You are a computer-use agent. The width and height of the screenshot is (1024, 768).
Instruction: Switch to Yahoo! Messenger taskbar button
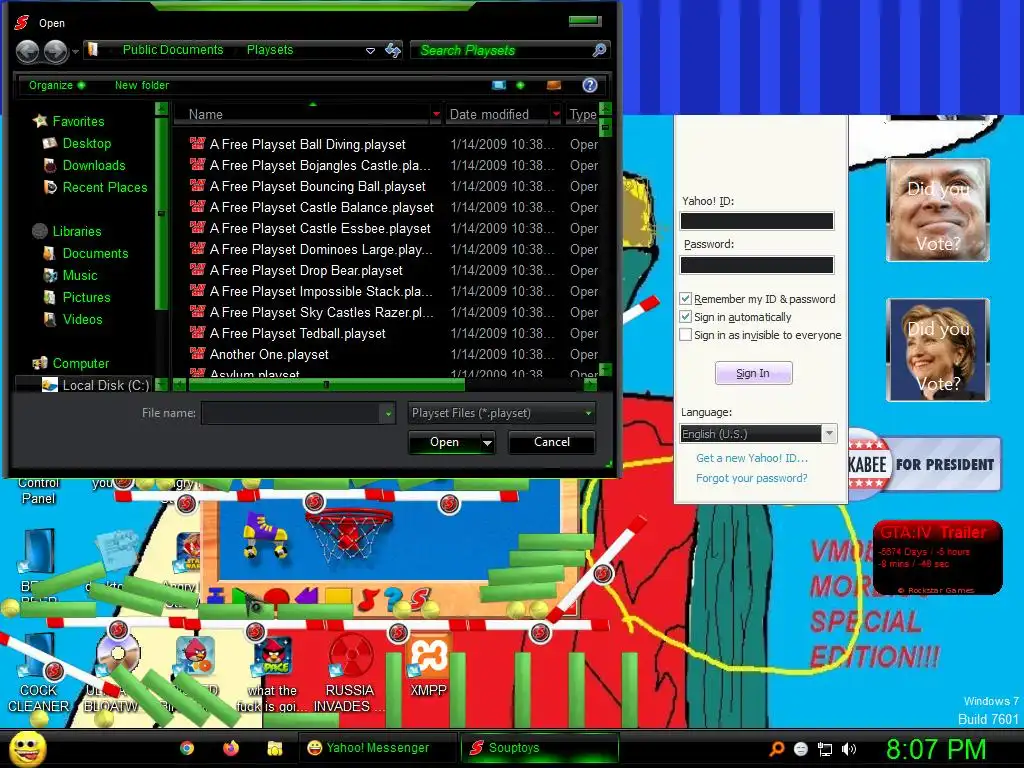tap(378, 748)
